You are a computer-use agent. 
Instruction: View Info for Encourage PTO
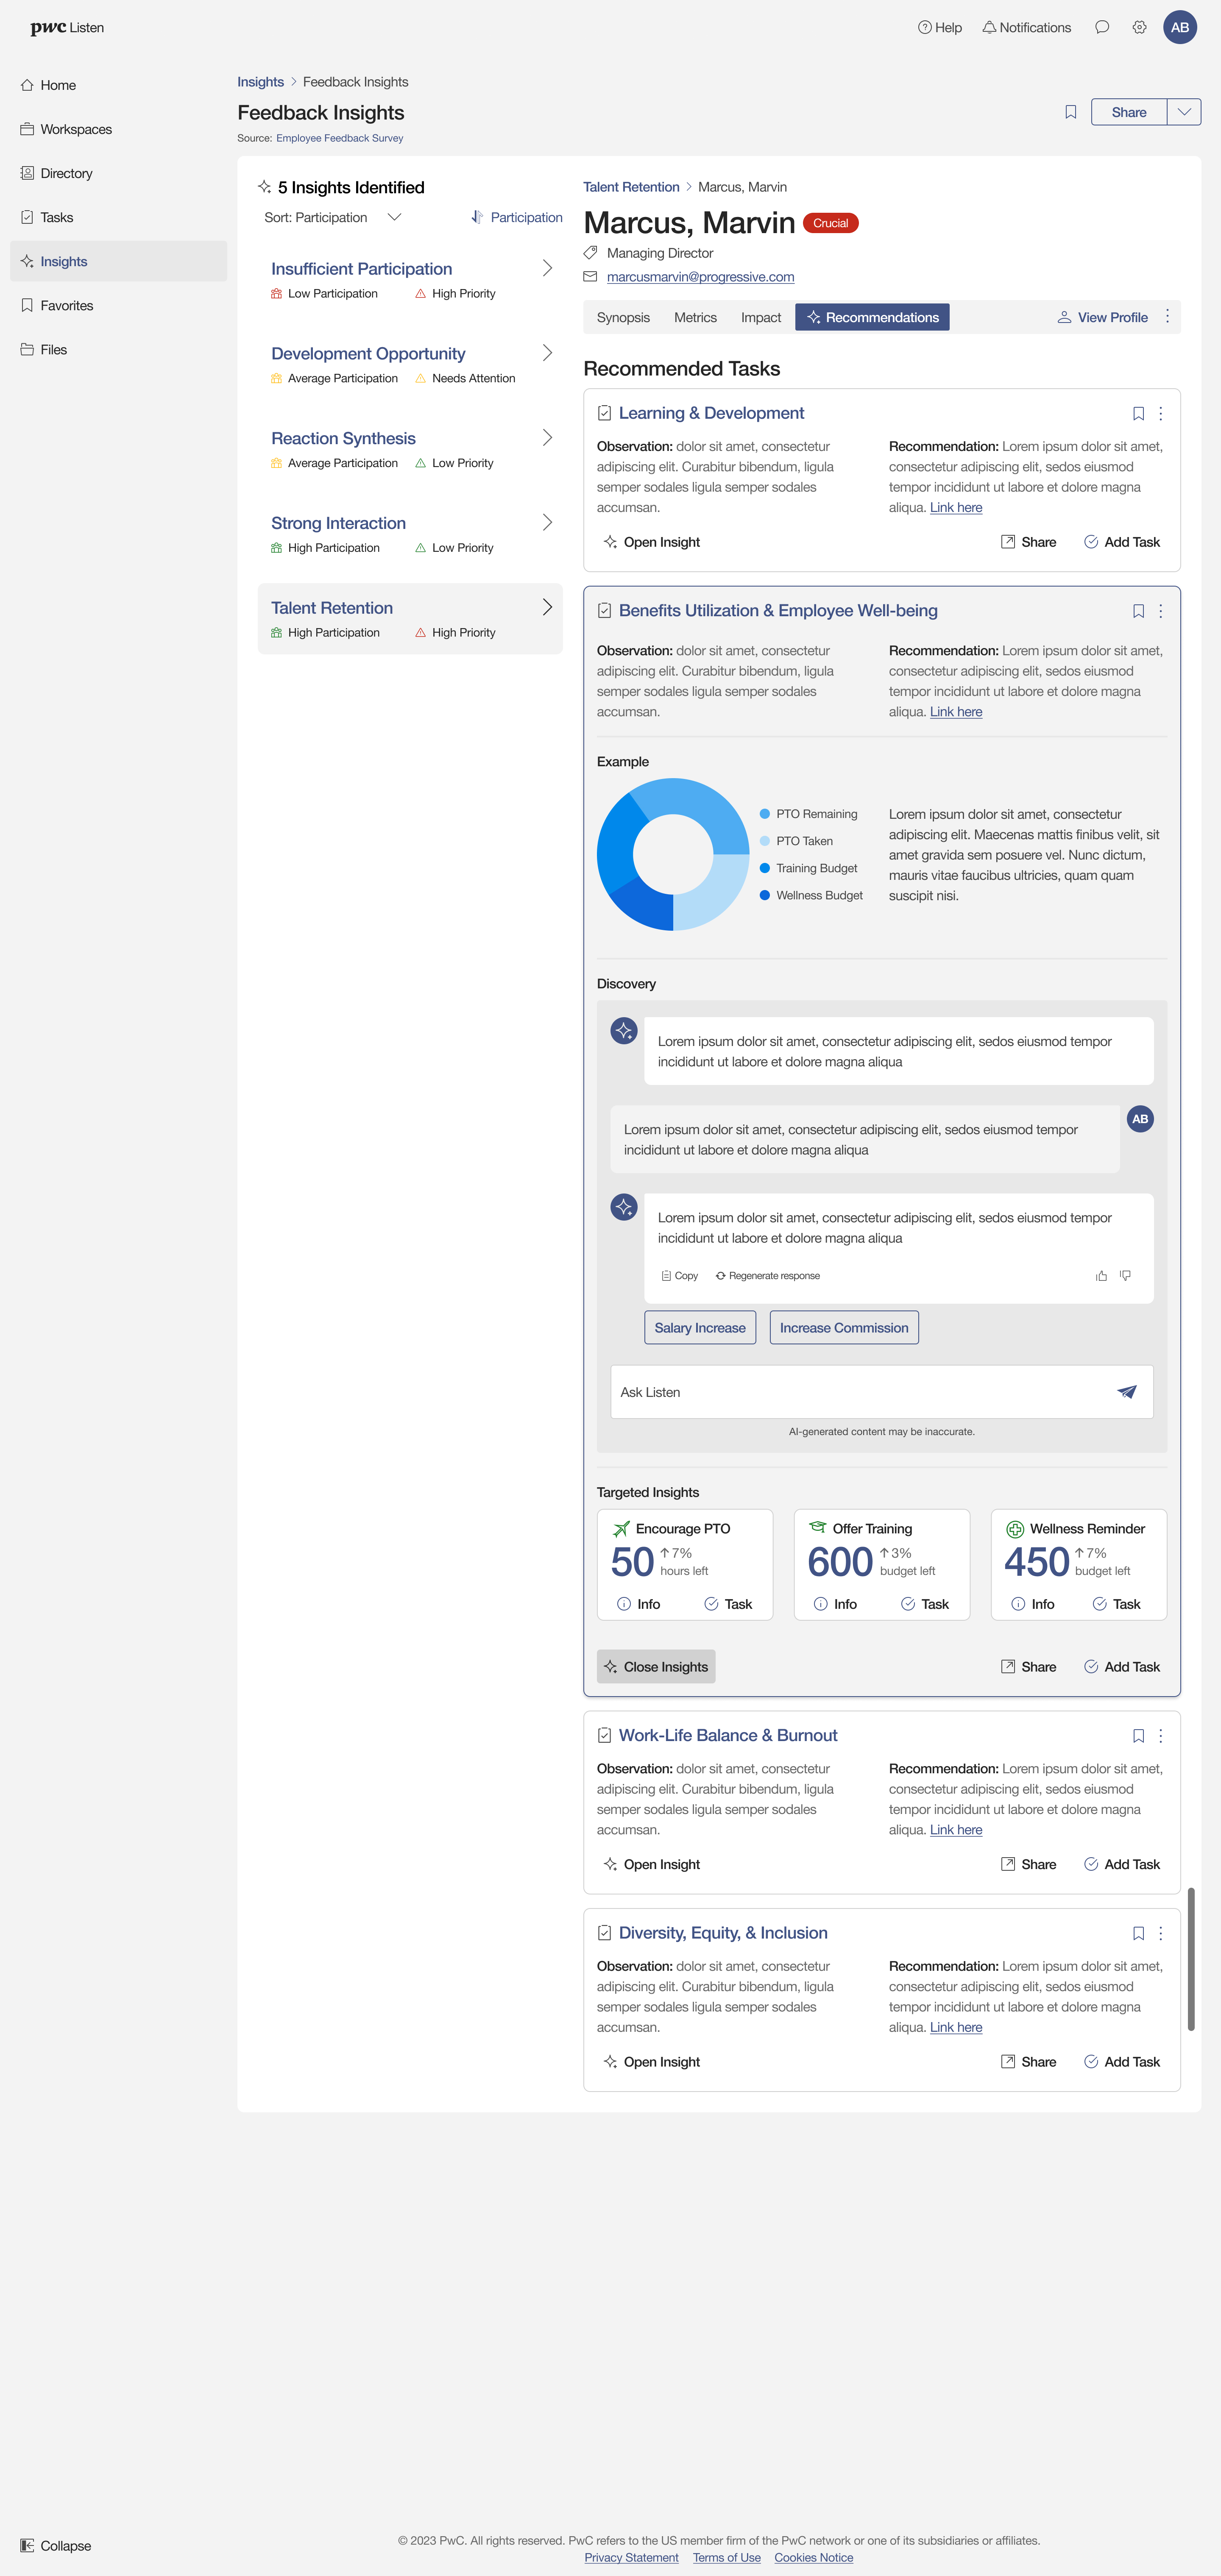click(x=639, y=1604)
